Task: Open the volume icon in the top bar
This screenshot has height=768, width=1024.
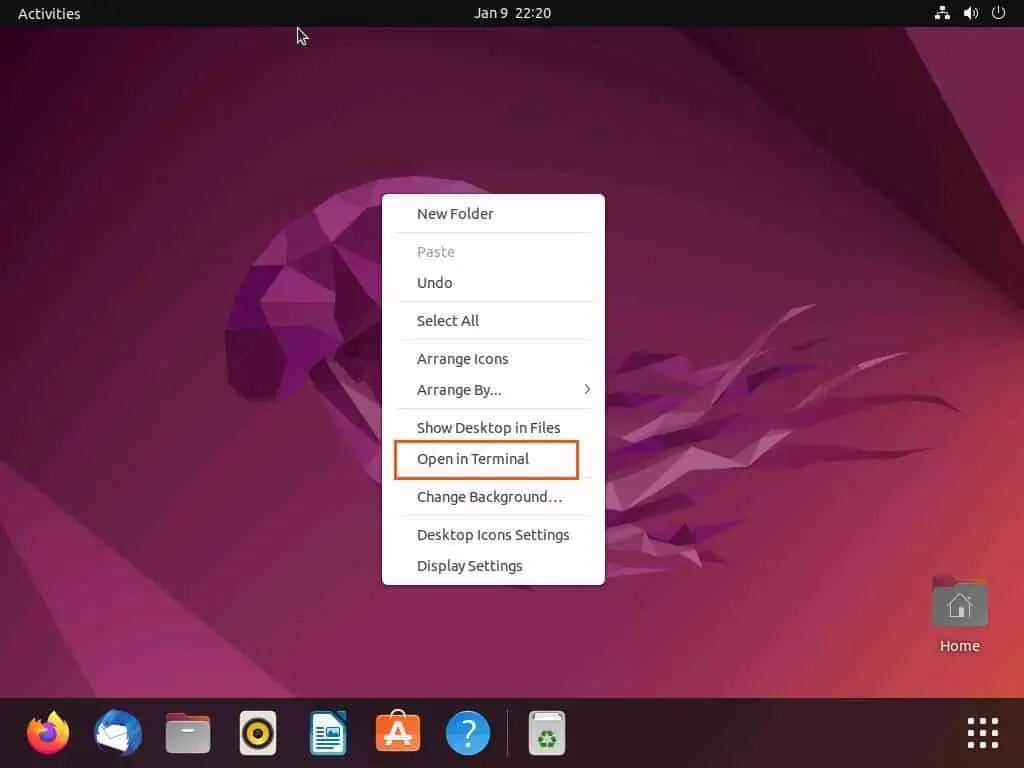Action: [x=971, y=13]
